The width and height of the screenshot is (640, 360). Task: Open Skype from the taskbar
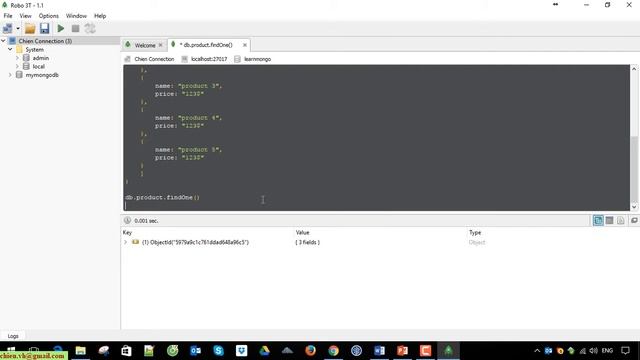[218, 351]
